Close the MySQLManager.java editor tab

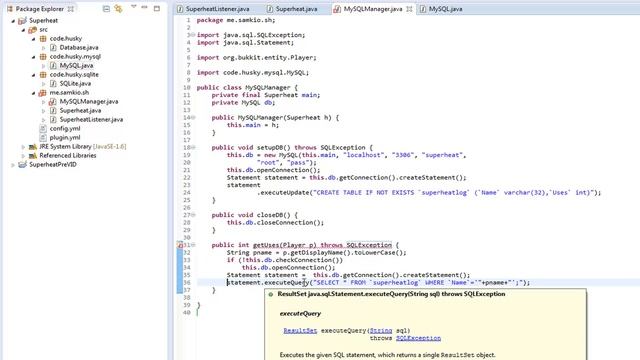(x=409, y=9)
